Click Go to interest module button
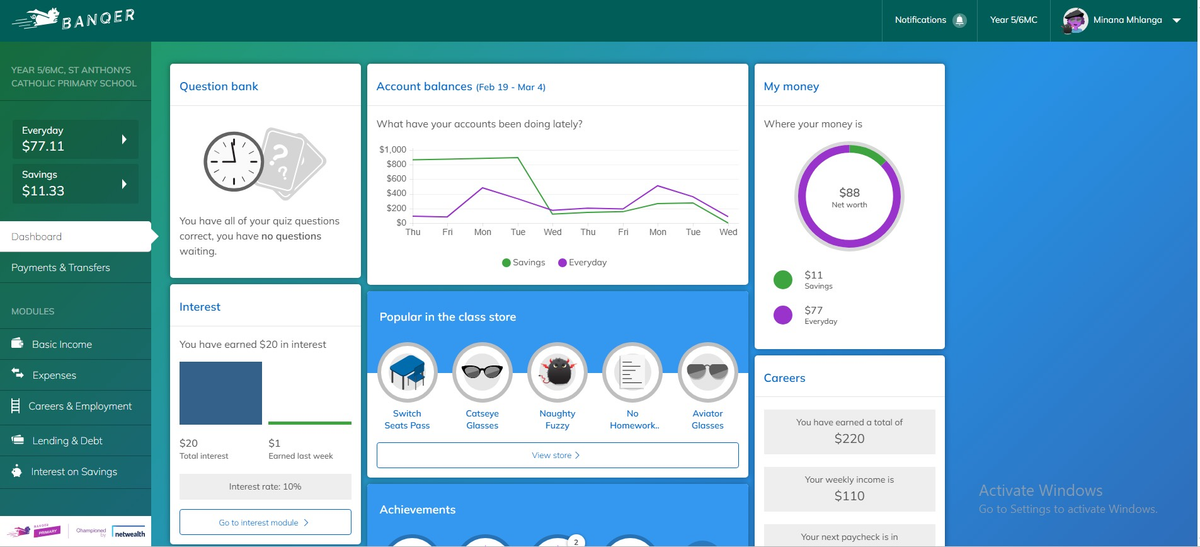Screen dimensions: 1200x547 click(265, 522)
